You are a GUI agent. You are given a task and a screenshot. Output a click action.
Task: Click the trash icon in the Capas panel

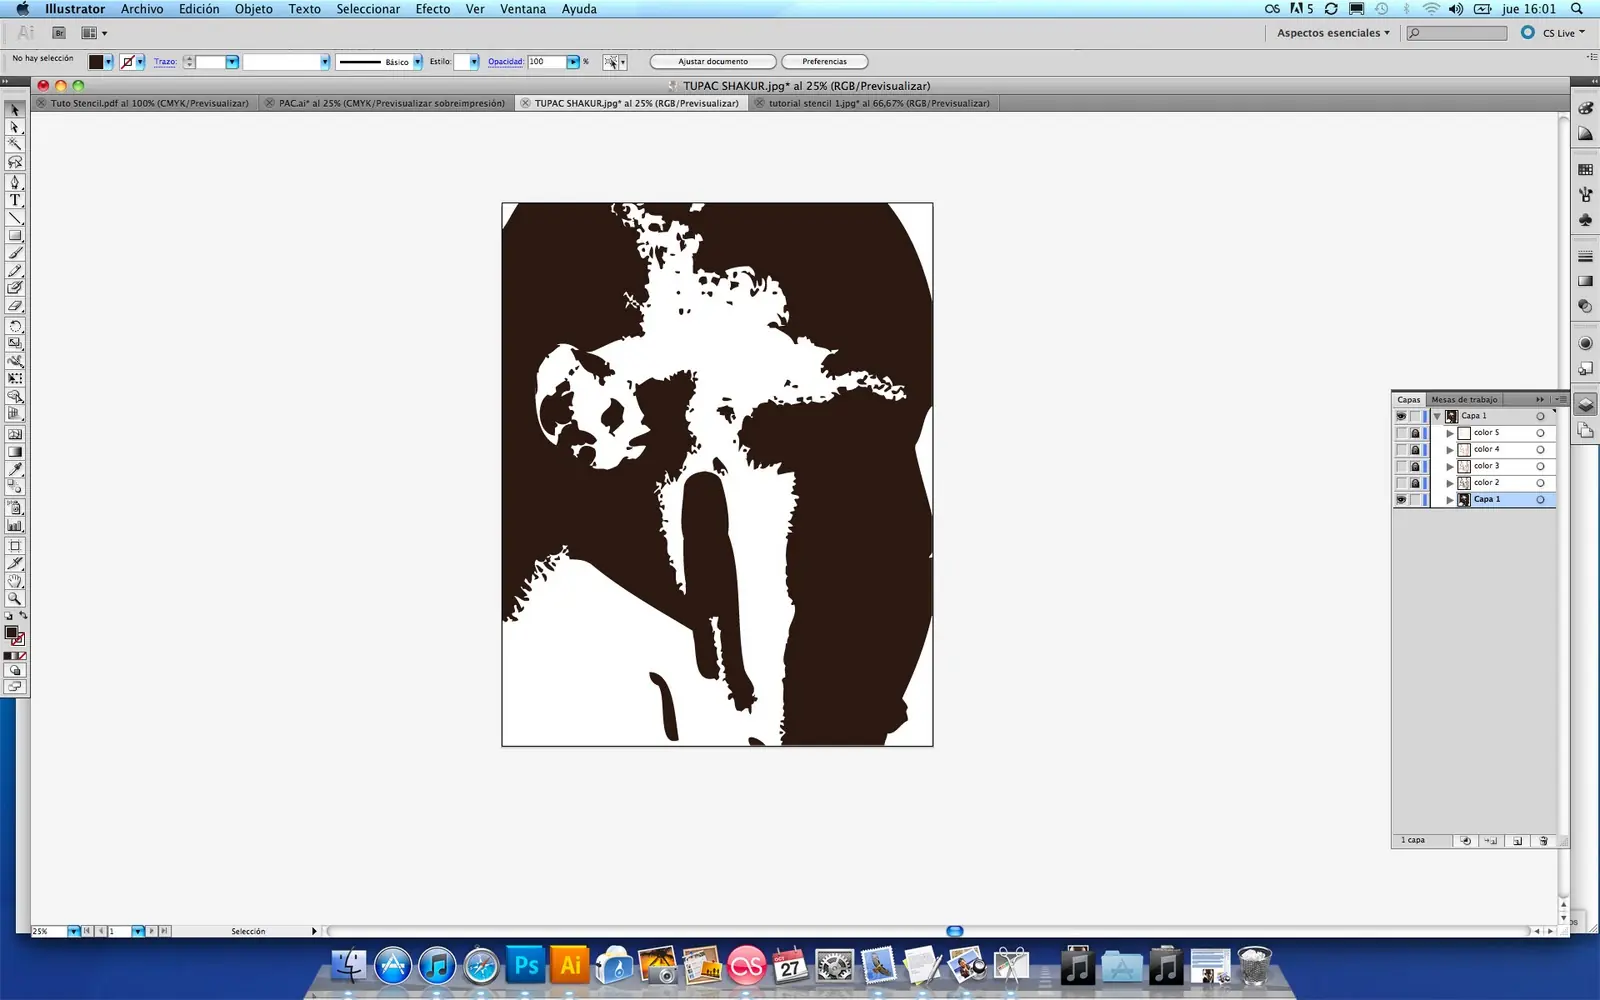tap(1543, 841)
